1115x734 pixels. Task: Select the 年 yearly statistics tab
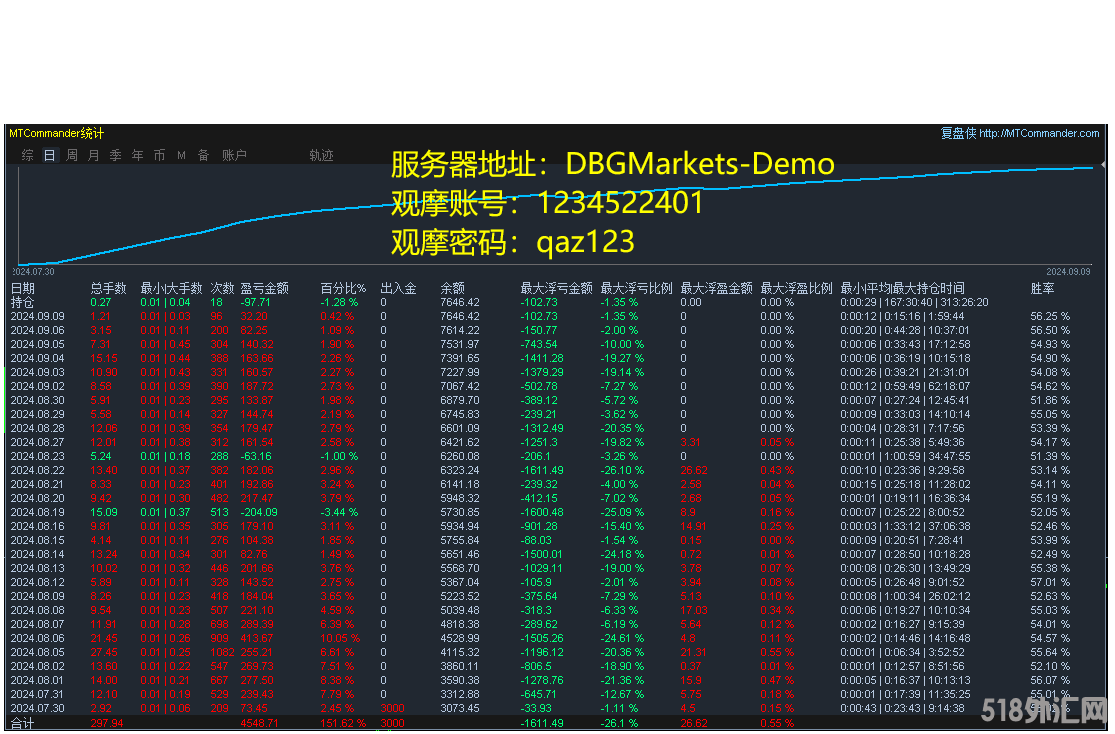pyautogui.click(x=138, y=155)
